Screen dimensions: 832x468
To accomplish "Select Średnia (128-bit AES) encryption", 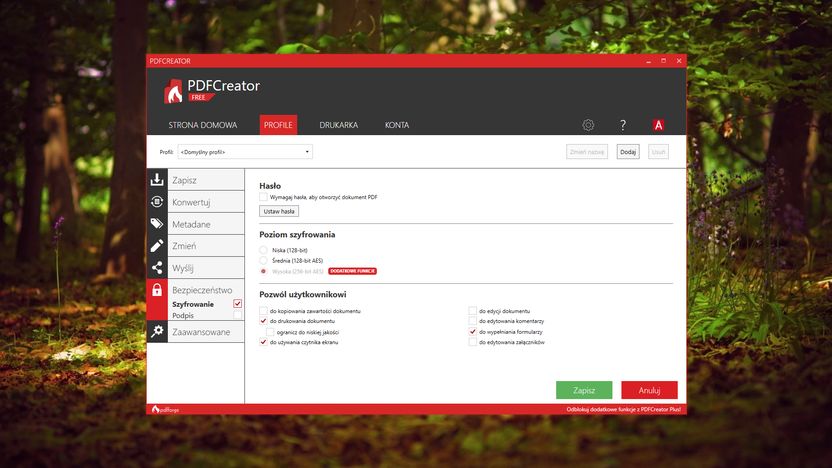I will click(x=263, y=261).
